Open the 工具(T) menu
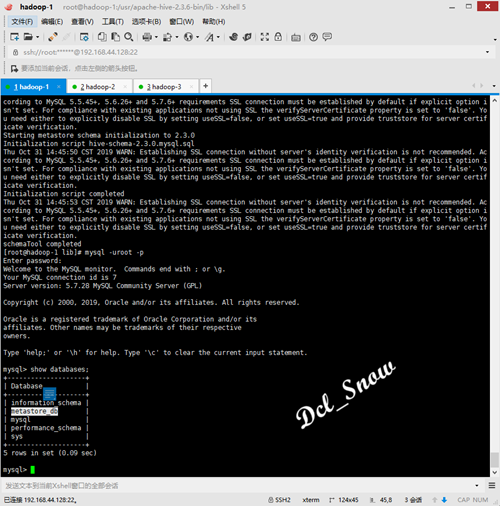The image size is (500, 506). 113,22
